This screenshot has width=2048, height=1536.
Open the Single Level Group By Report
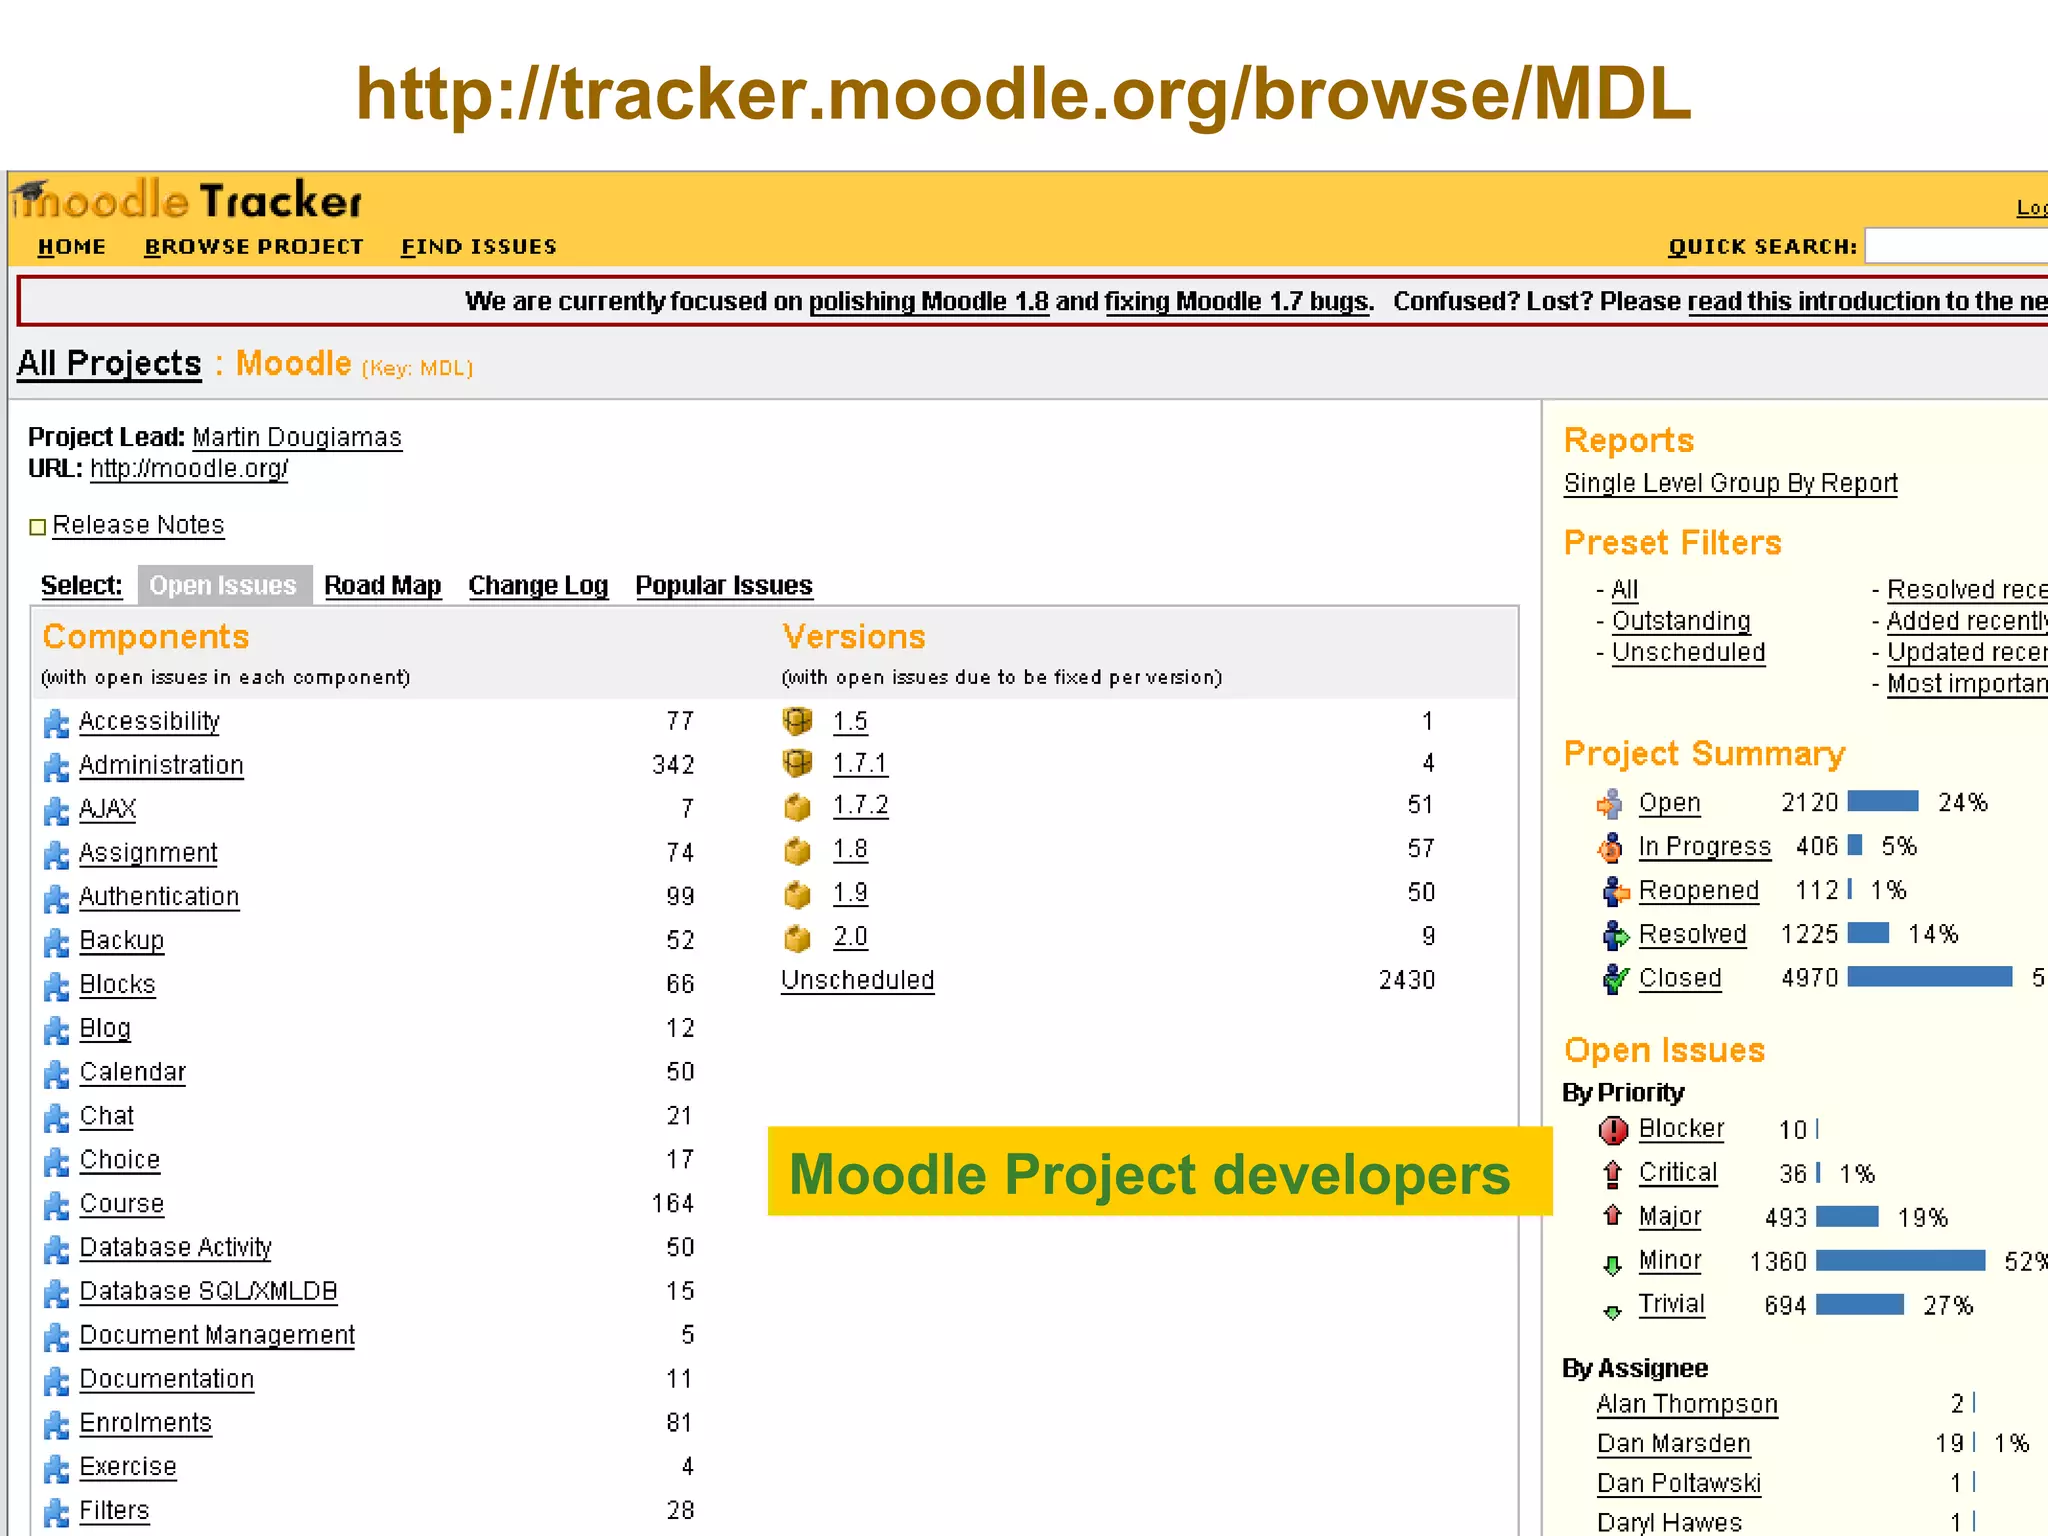point(1731,484)
